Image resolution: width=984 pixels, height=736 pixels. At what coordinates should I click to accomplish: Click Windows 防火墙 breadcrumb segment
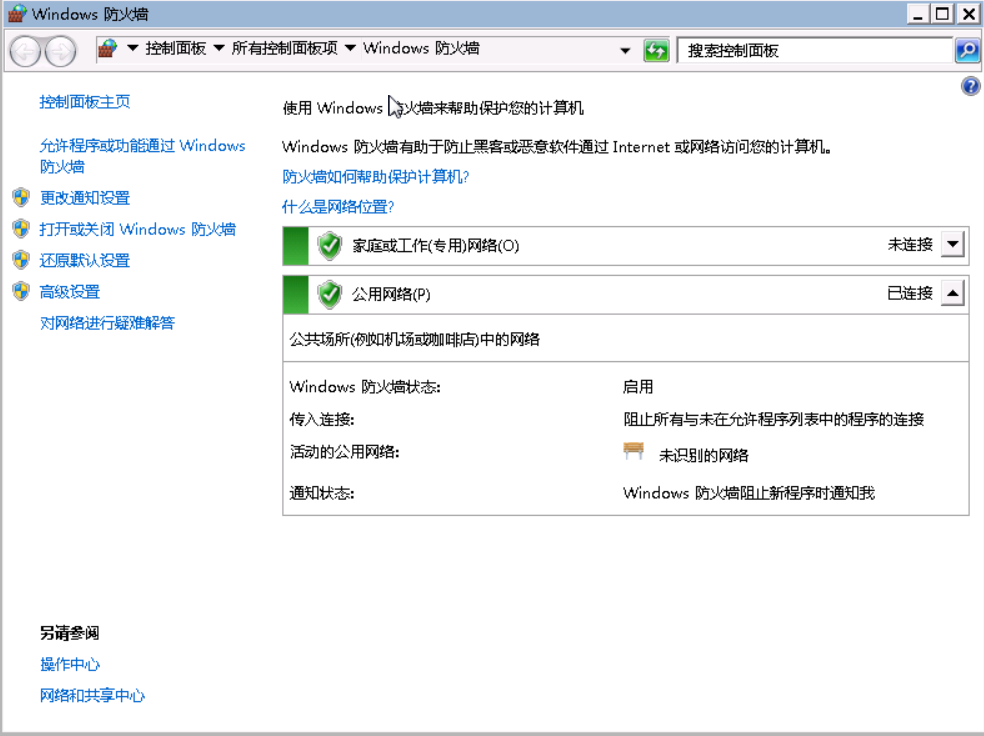coord(421,48)
